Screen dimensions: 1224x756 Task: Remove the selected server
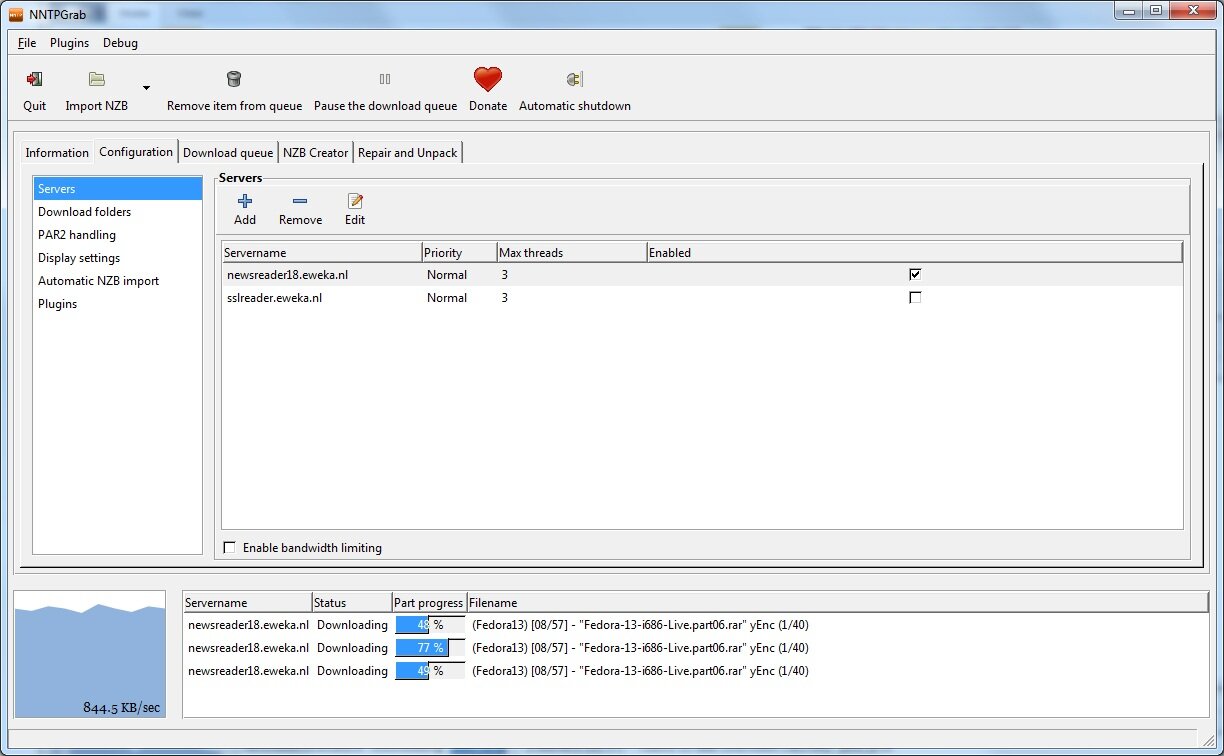[x=300, y=201]
